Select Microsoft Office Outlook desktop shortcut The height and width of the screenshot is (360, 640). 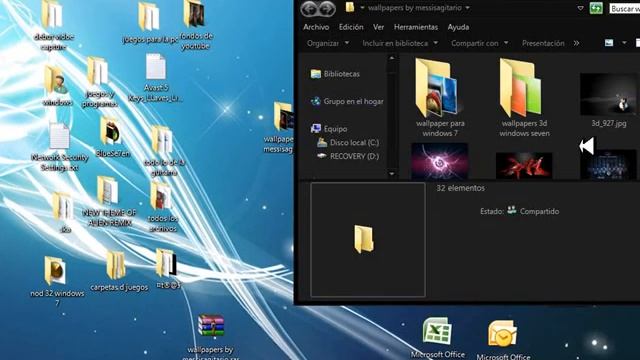click(x=503, y=340)
